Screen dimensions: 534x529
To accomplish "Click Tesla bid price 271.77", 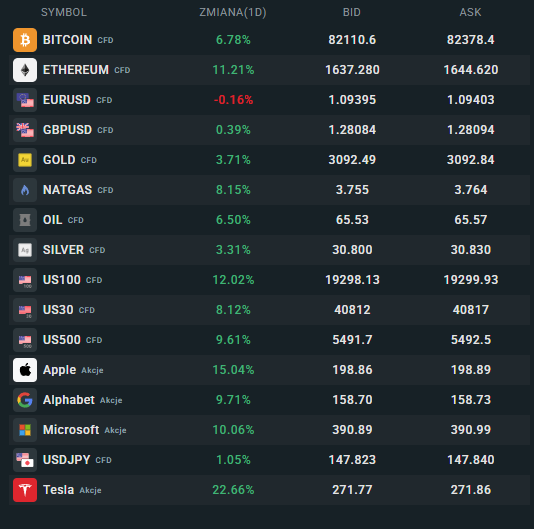I will pos(352,490).
